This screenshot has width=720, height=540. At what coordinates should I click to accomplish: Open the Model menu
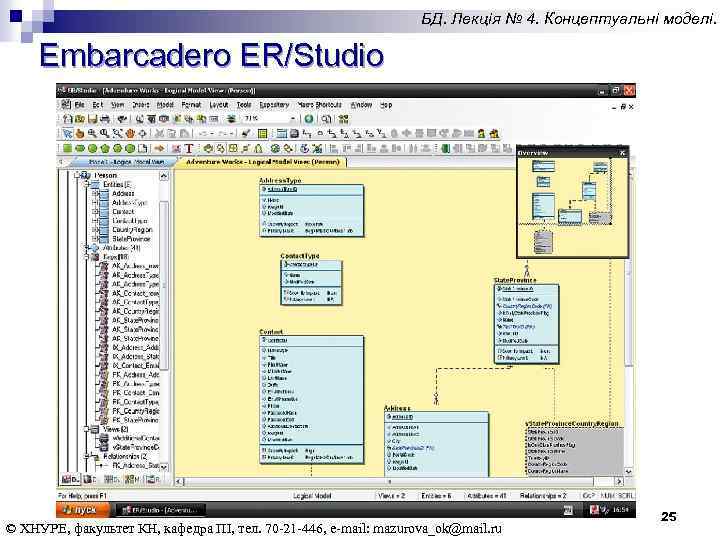[165, 105]
